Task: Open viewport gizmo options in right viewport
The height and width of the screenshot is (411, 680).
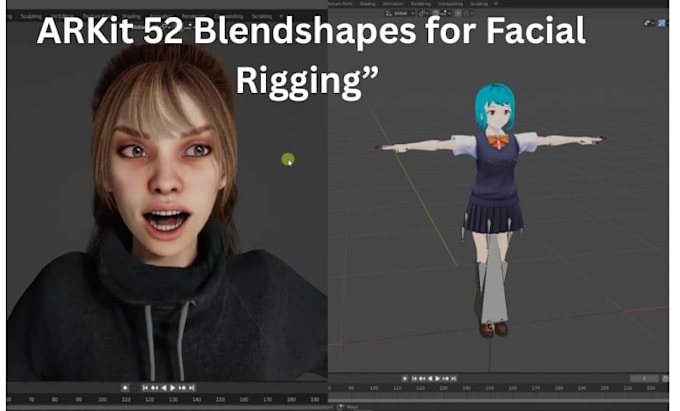Action: (648, 23)
